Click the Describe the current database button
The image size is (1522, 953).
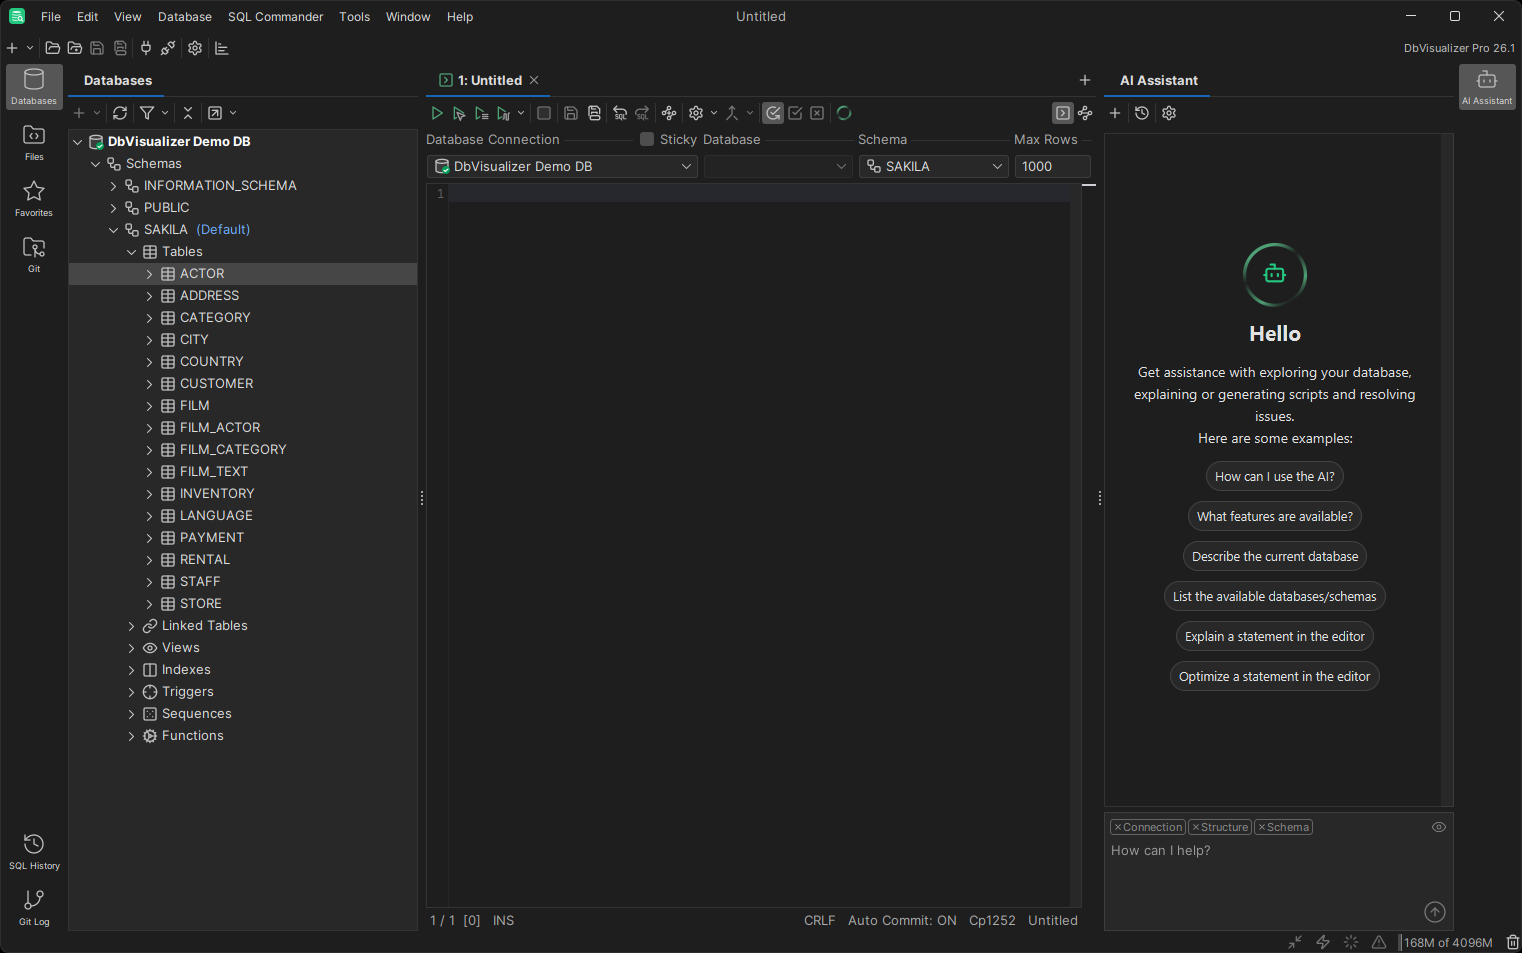(x=1274, y=556)
